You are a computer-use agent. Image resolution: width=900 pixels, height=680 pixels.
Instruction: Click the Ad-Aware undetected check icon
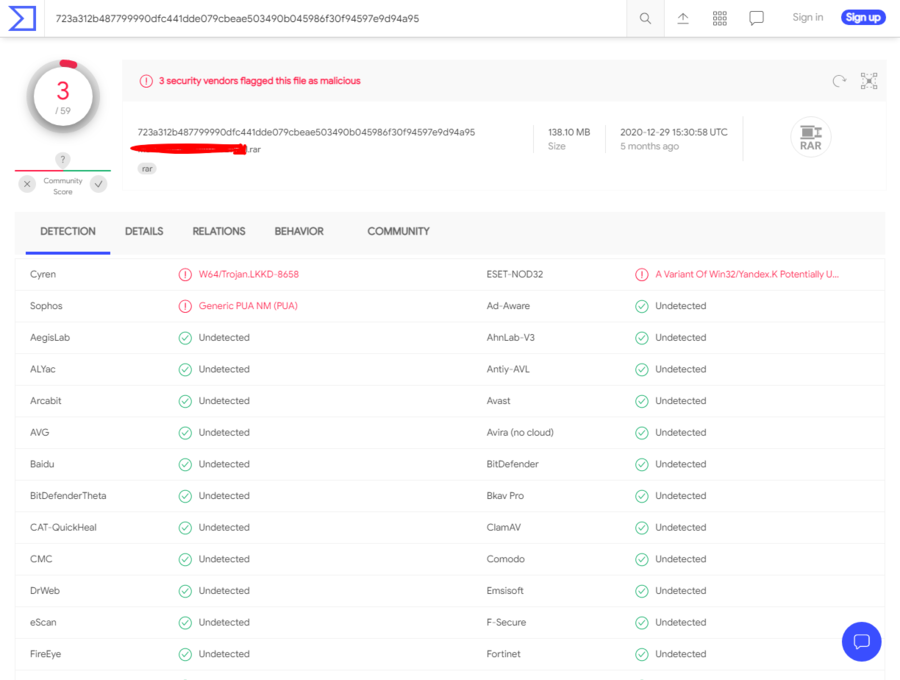(642, 306)
